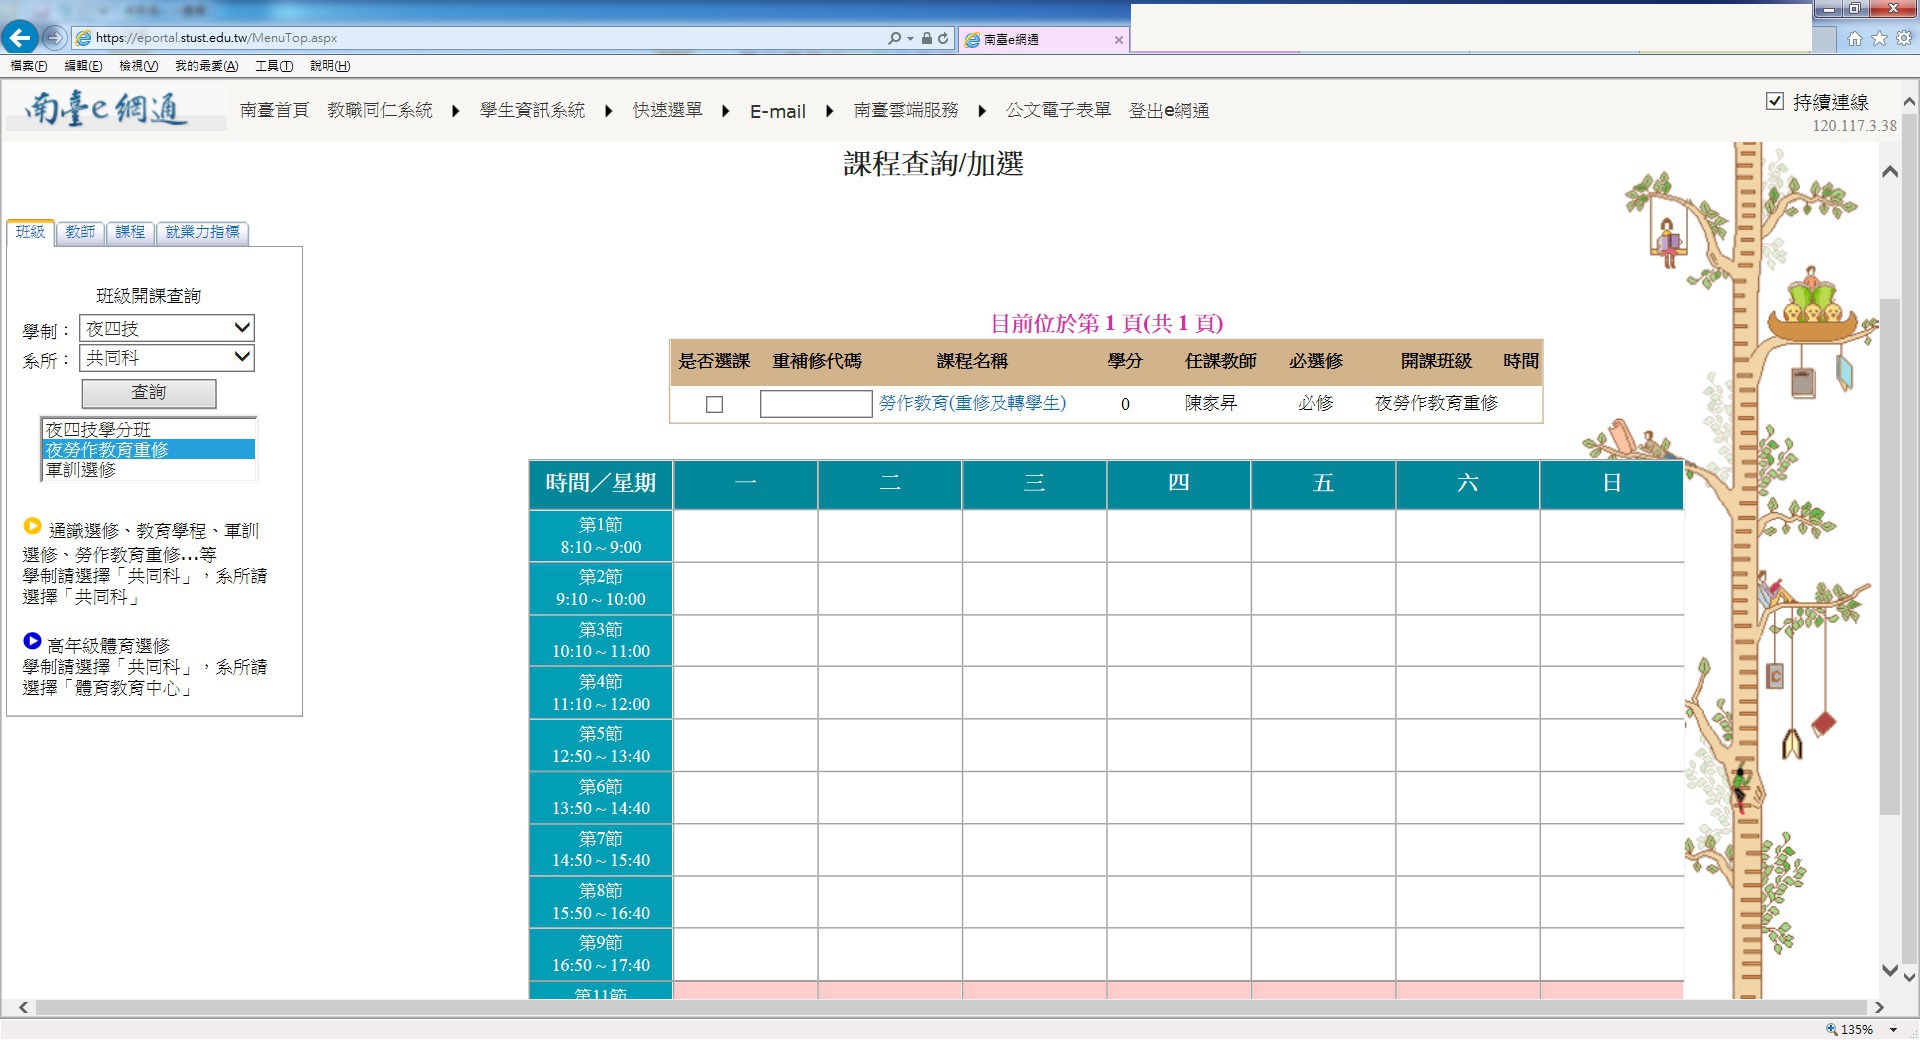Open the browser home icon
Viewport: 1920px width, 1040px height.
pos(1855,38)
